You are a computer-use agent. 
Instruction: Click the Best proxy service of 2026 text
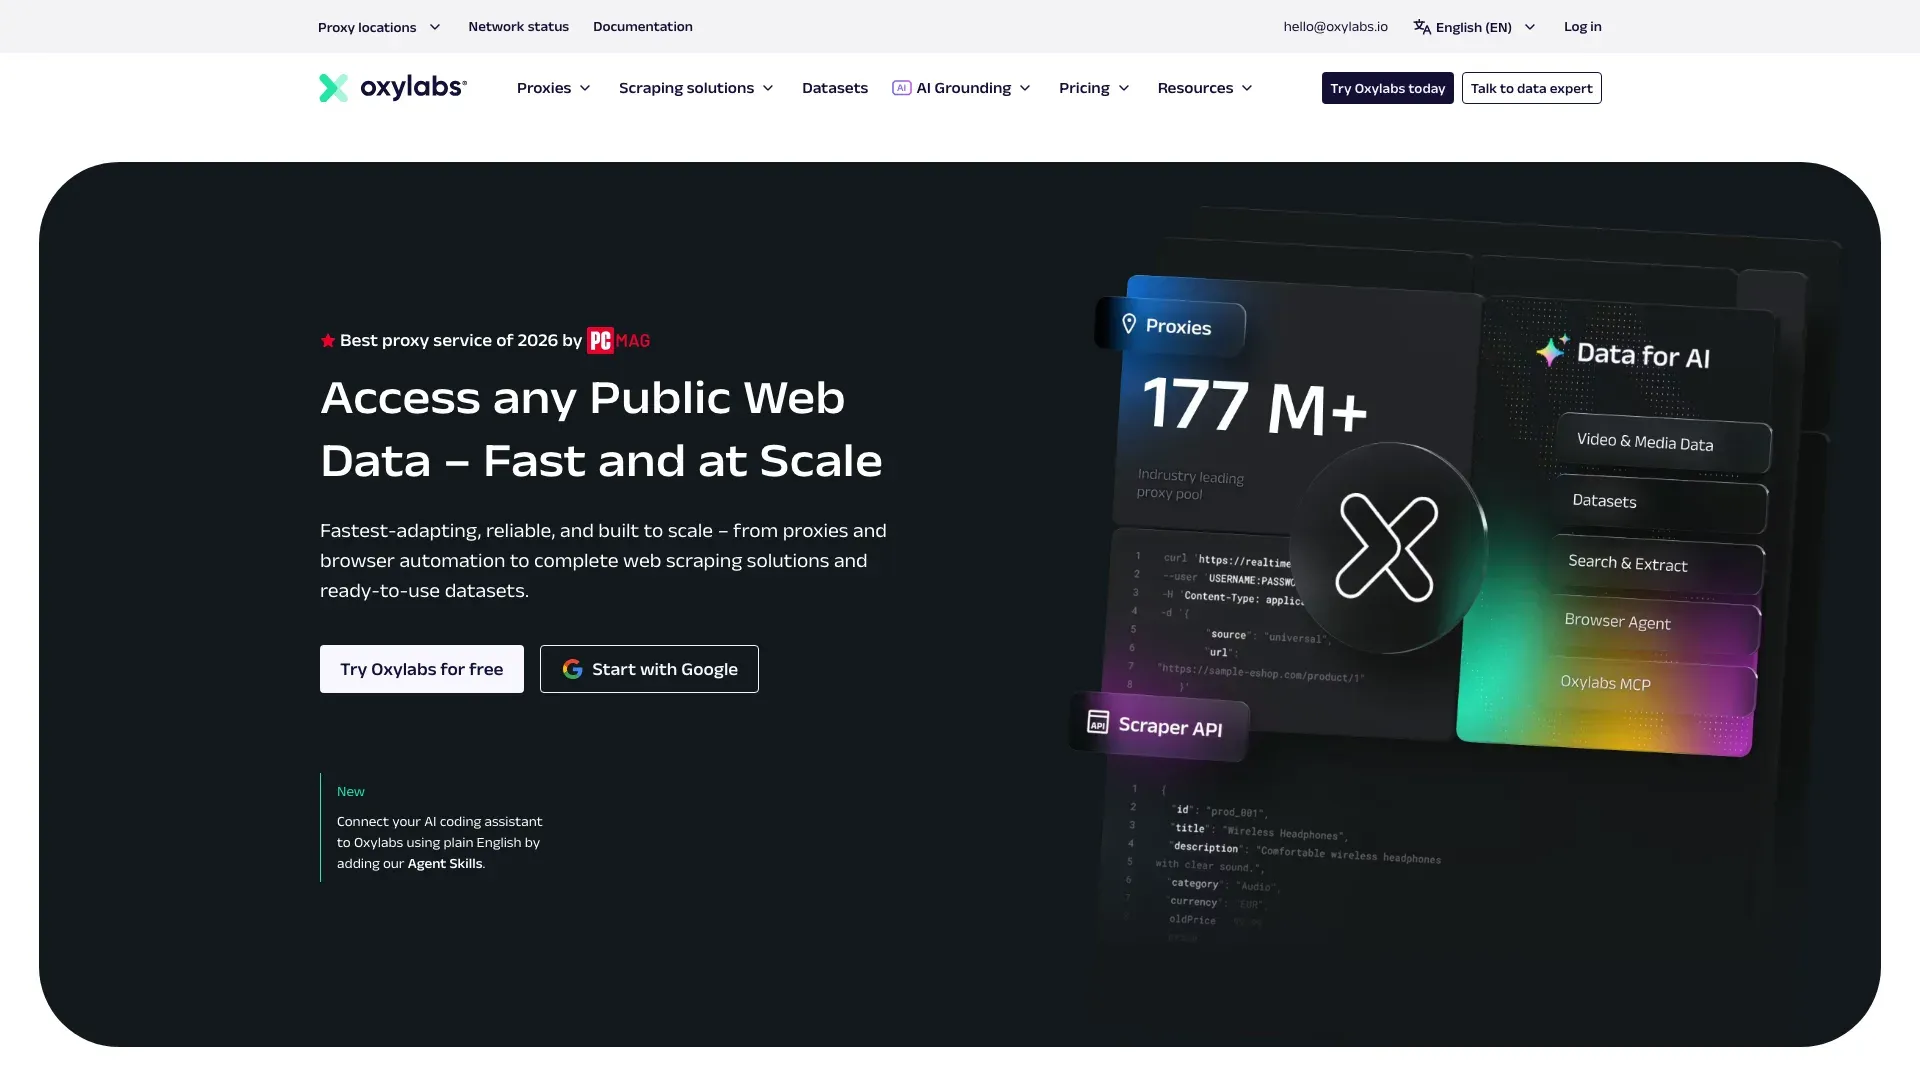point(461,341)
